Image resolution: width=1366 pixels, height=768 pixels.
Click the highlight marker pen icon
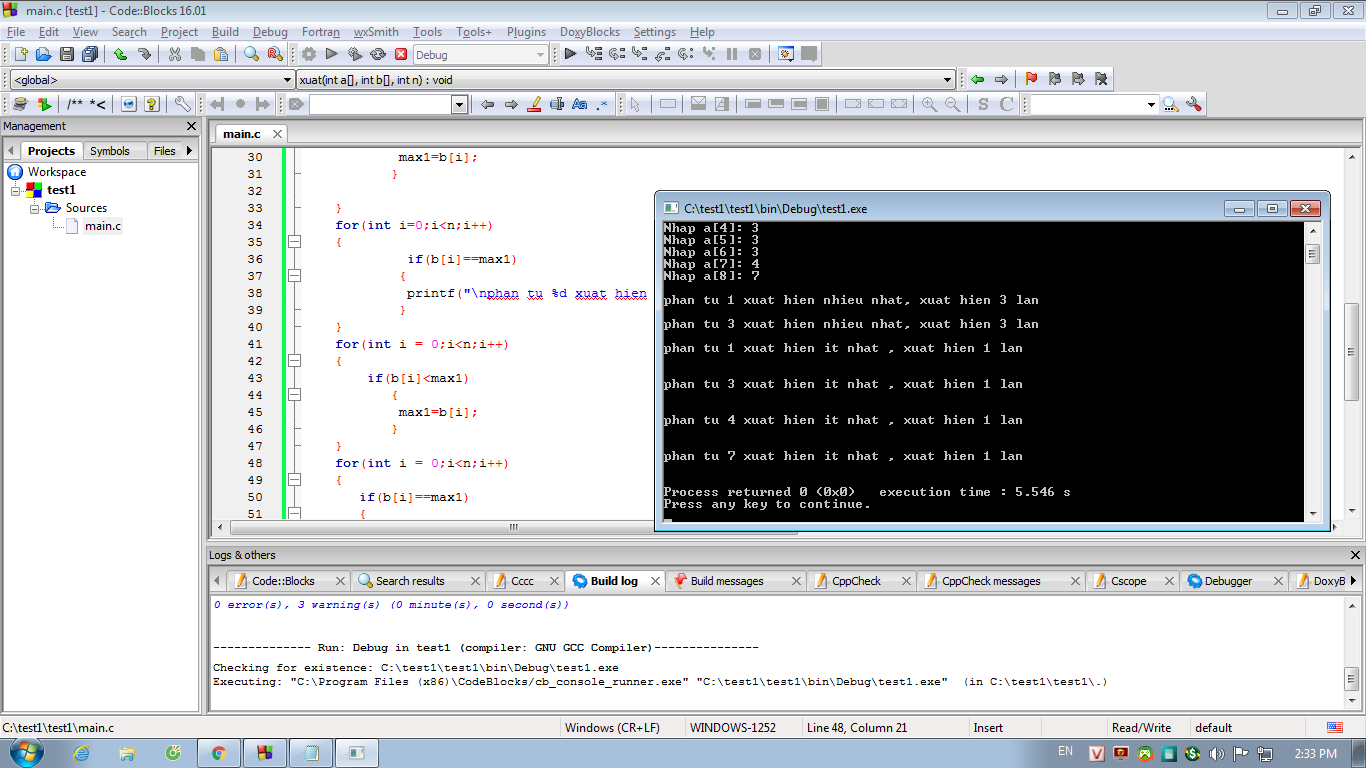click(534, 104)
